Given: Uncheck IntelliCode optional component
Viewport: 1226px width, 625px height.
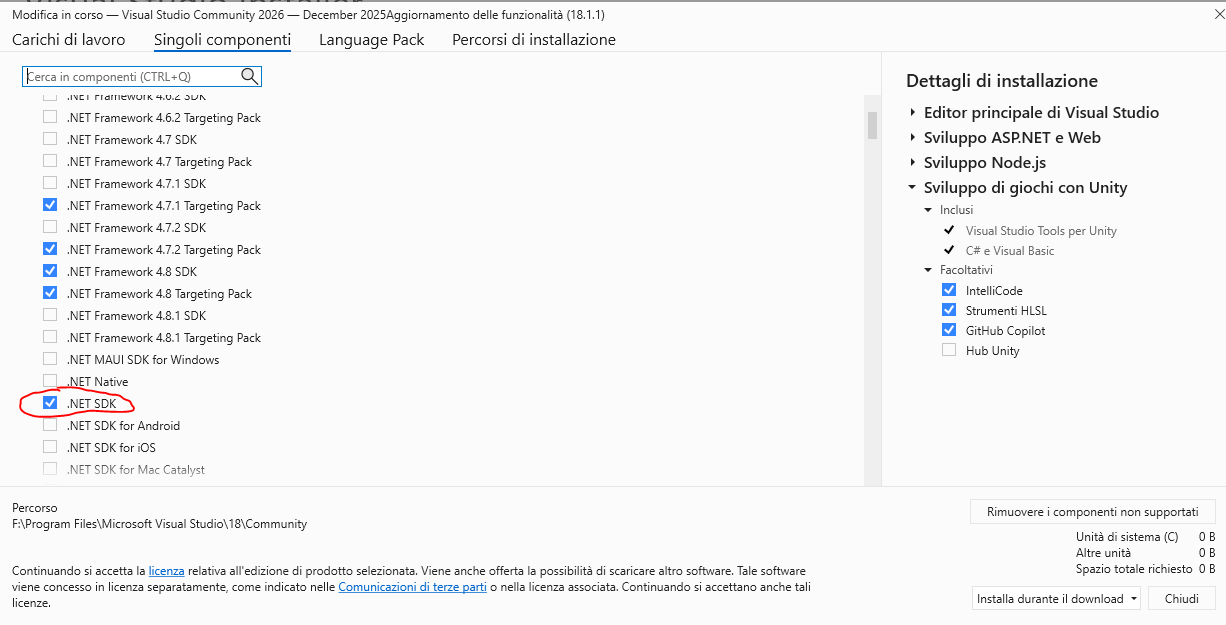Looking at the screenshot, I should pos(949,290).
